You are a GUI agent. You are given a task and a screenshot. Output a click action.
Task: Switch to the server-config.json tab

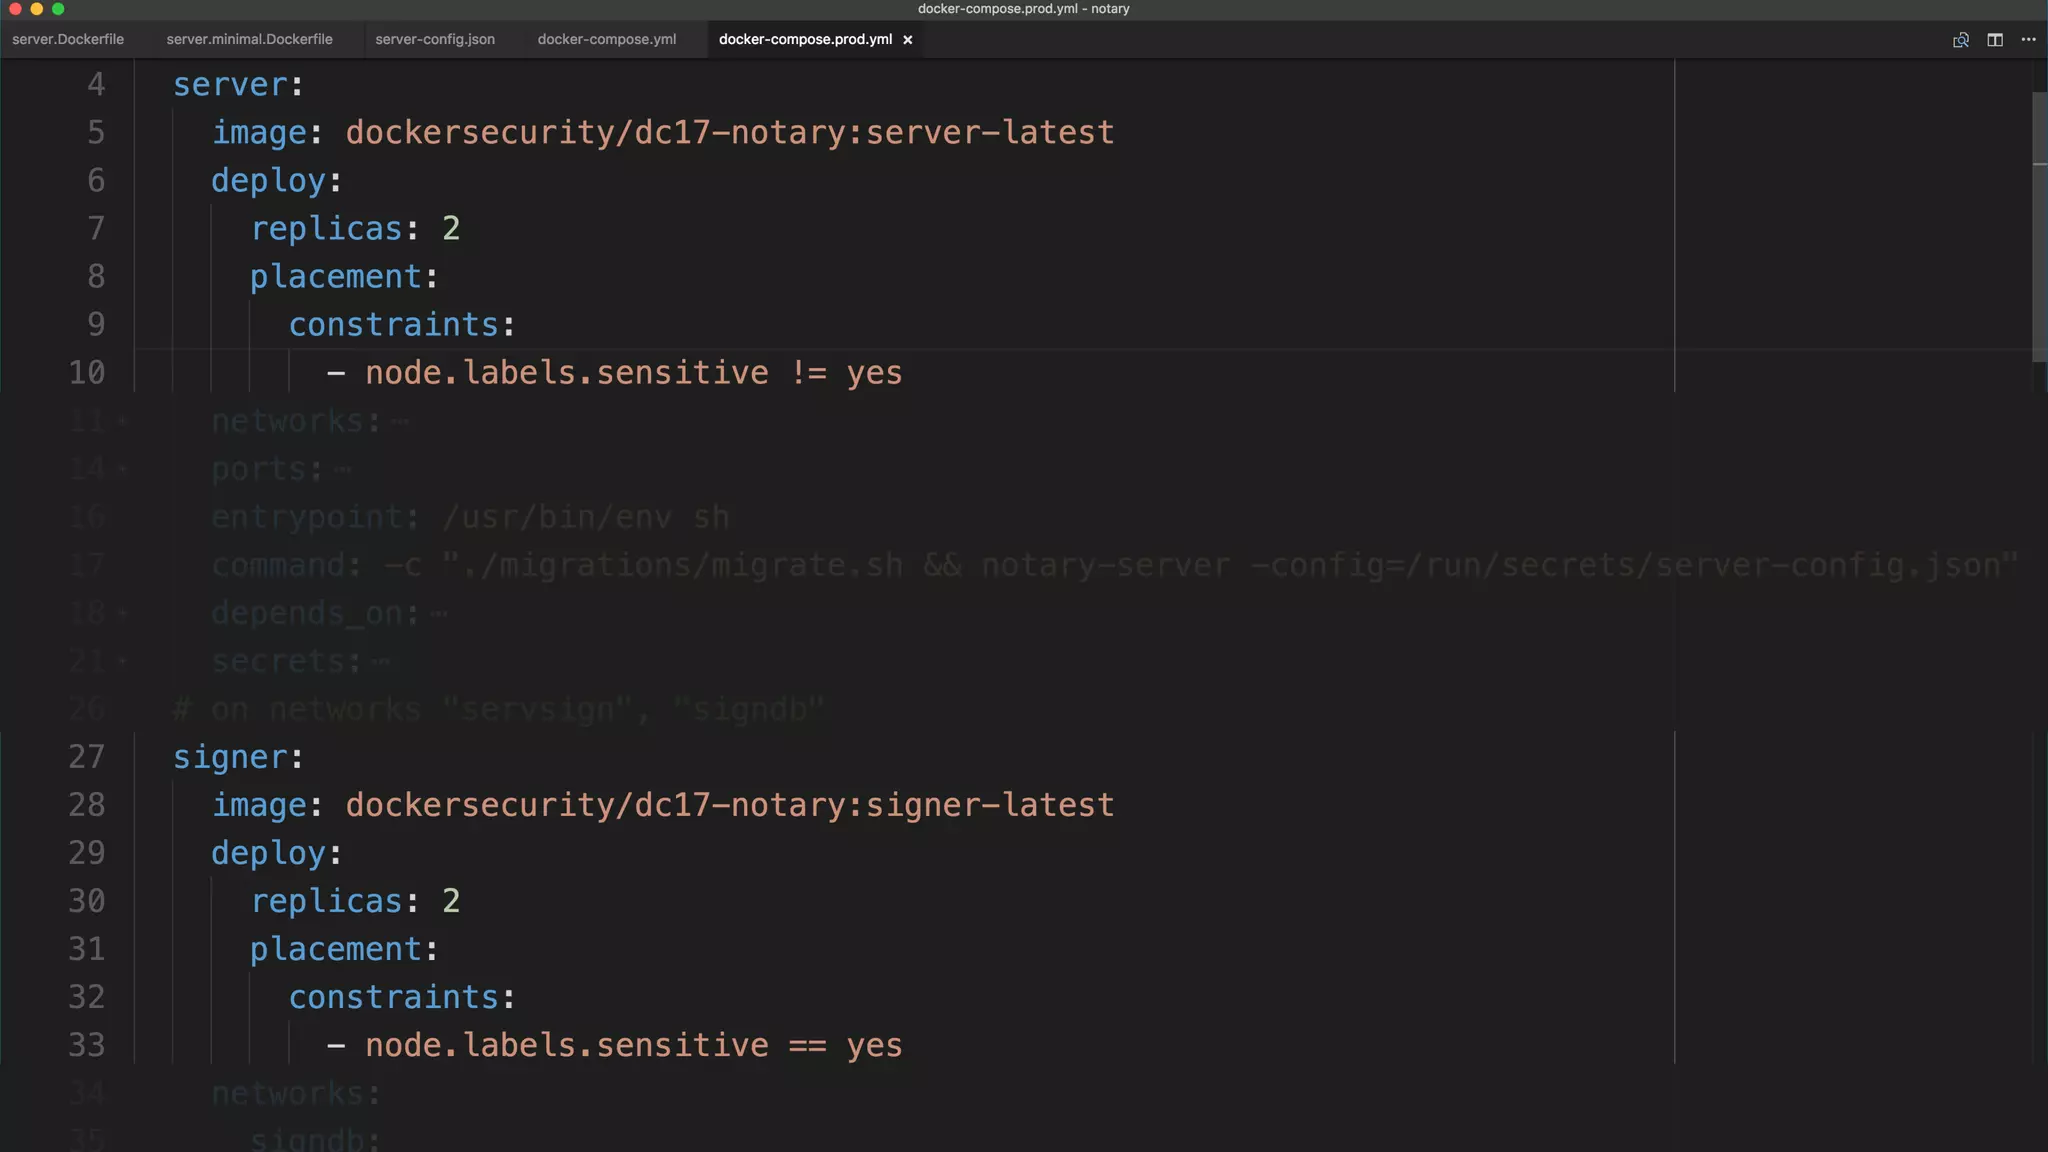tap(435, 40)
